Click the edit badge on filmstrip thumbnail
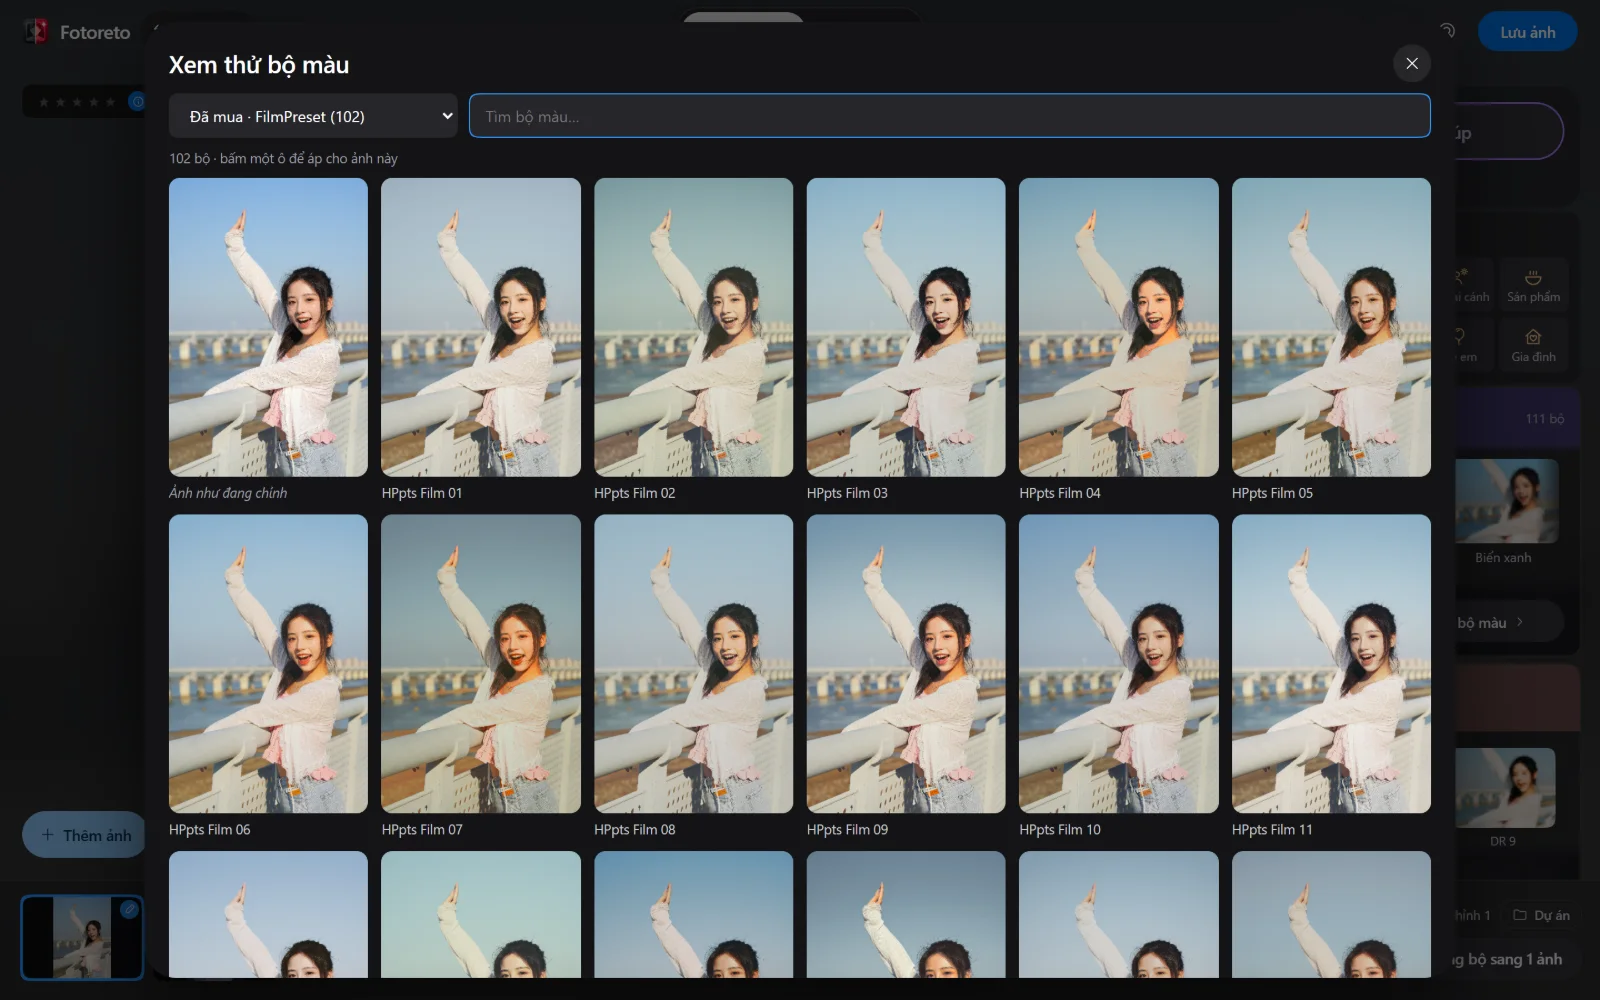 (129, 909)
